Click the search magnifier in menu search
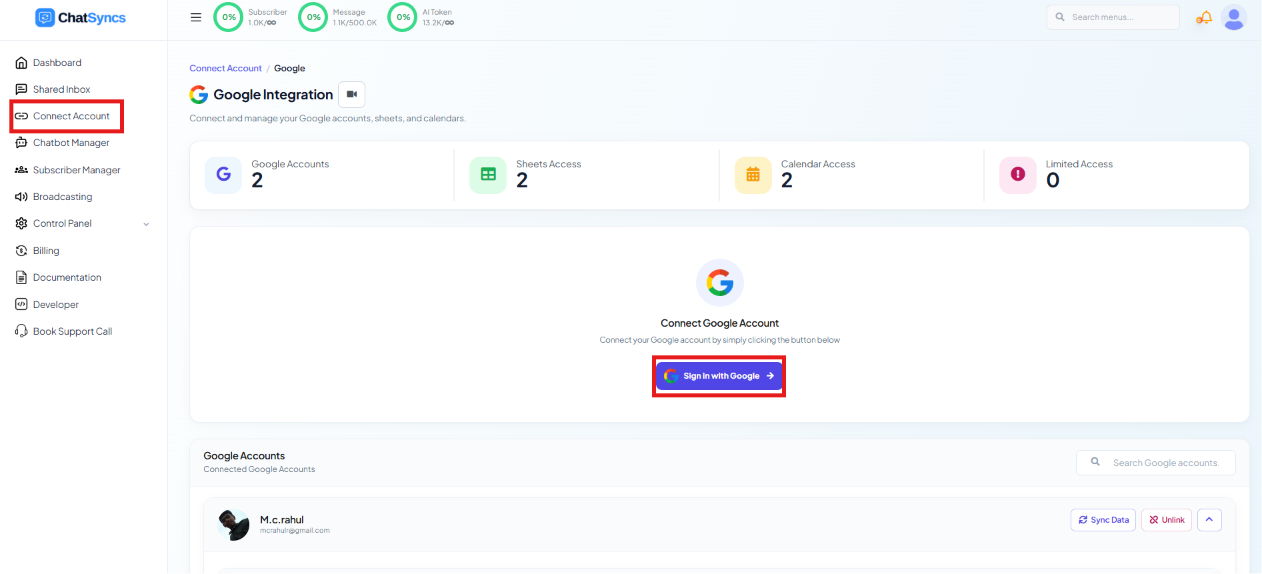This screenshot has width=1262, height=574. tap(1060, 17)
